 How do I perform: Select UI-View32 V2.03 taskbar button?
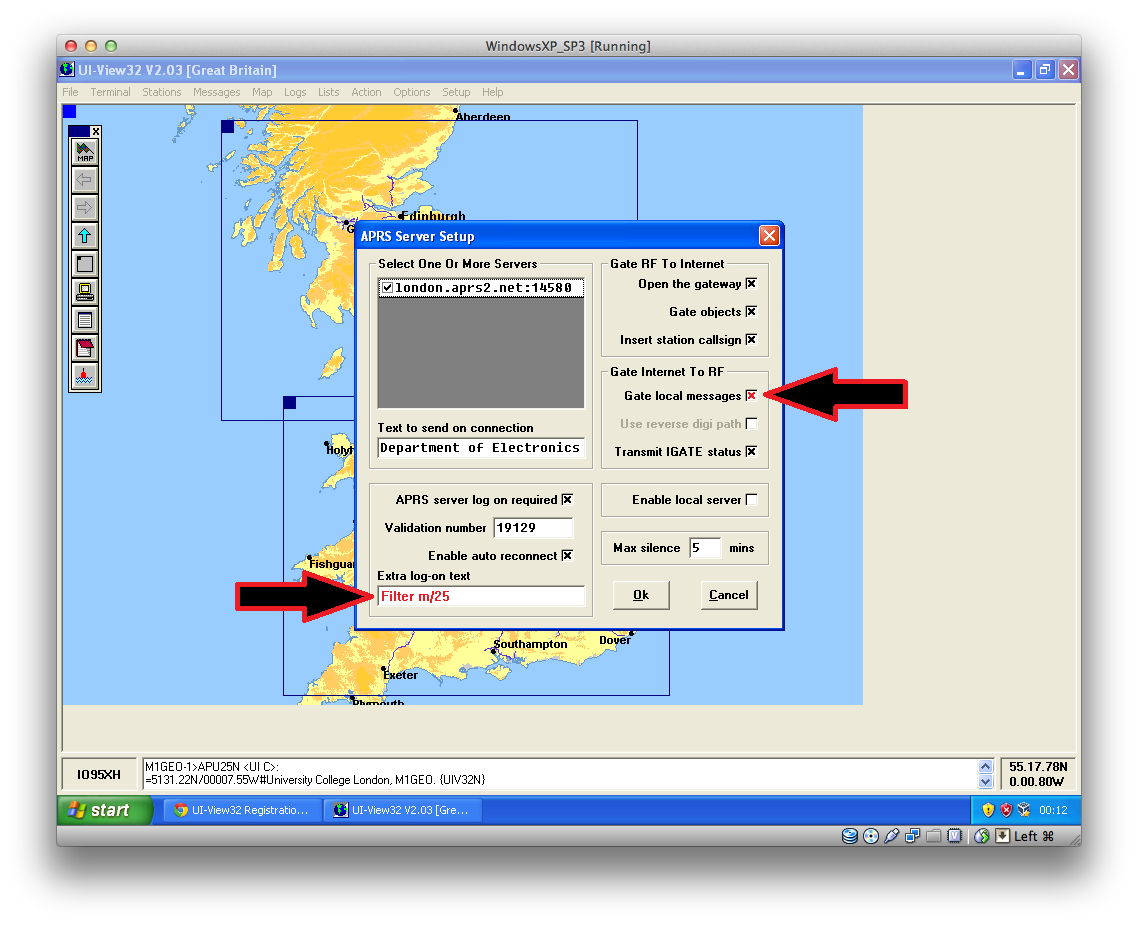402,810
